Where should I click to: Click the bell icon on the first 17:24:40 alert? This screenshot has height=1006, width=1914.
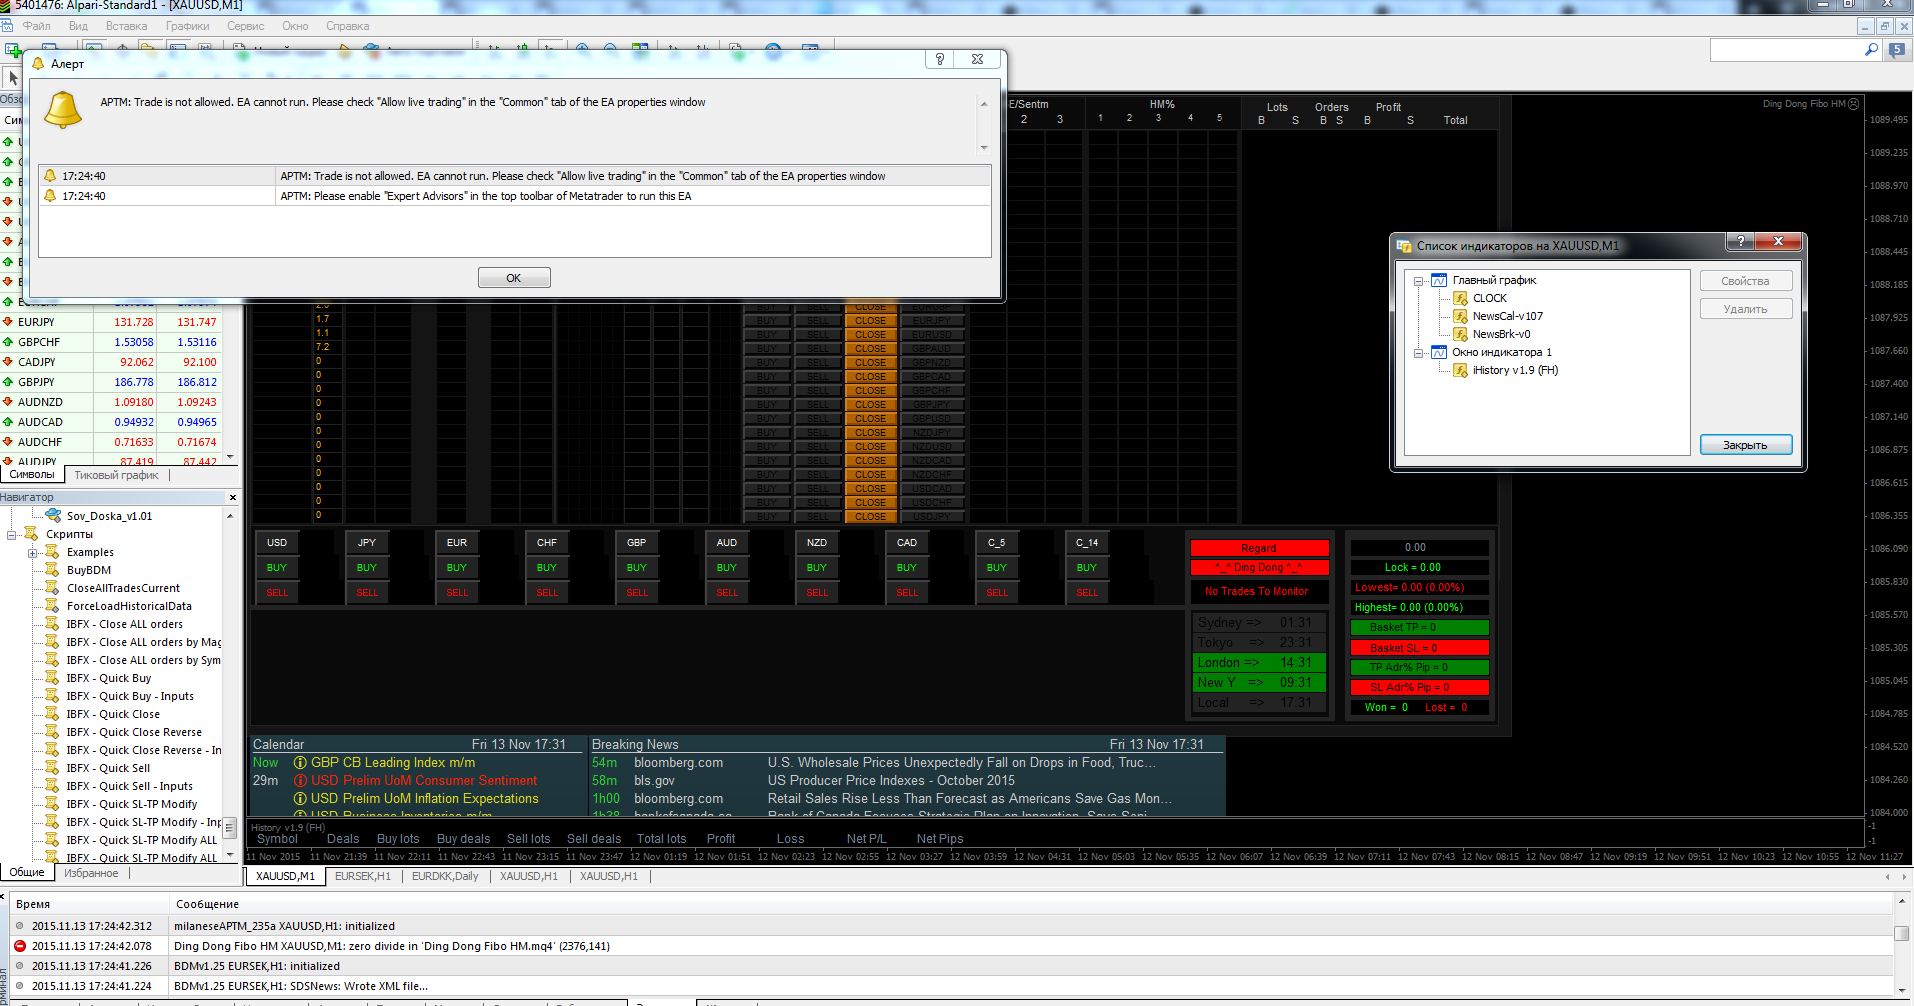coord(50,176)
